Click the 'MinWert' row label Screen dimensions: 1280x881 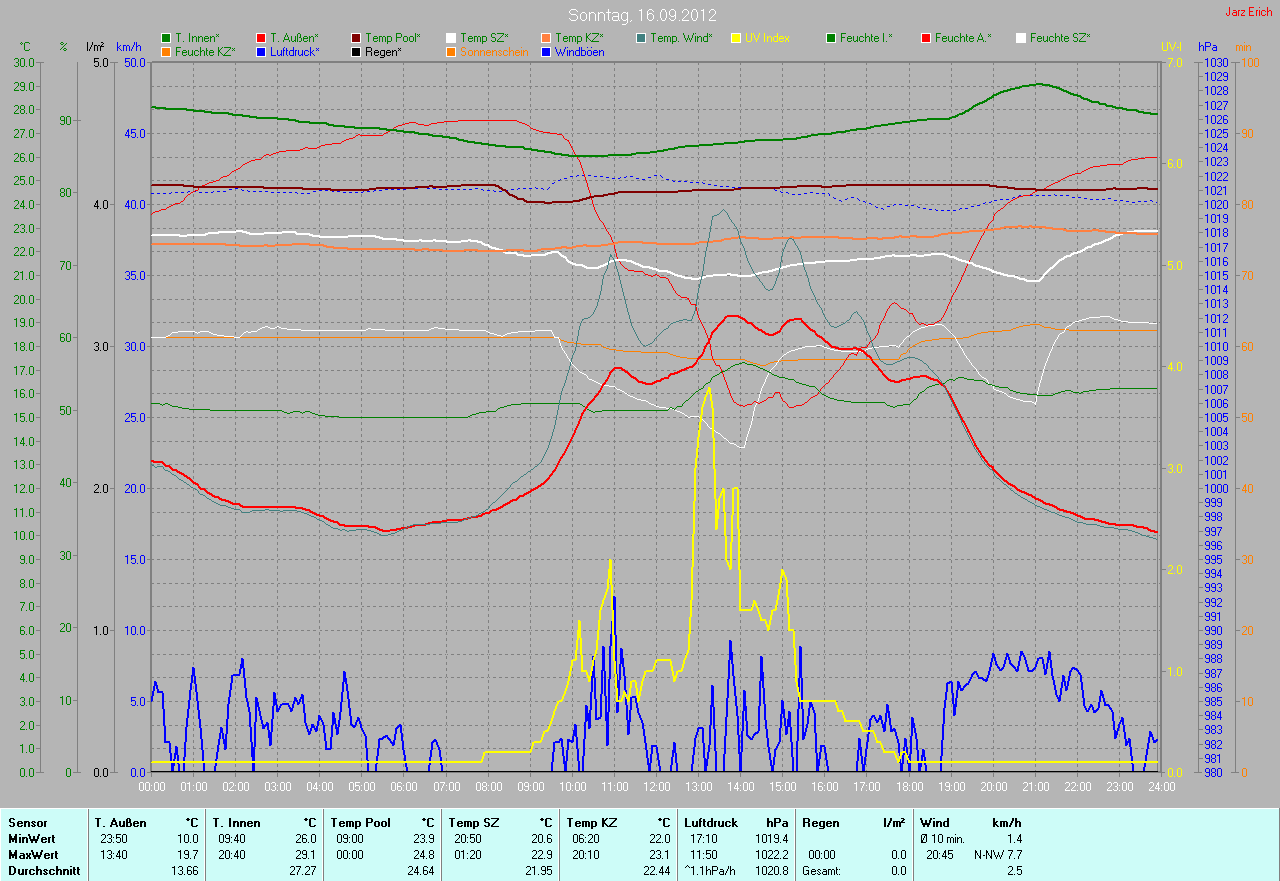(32, 839)
